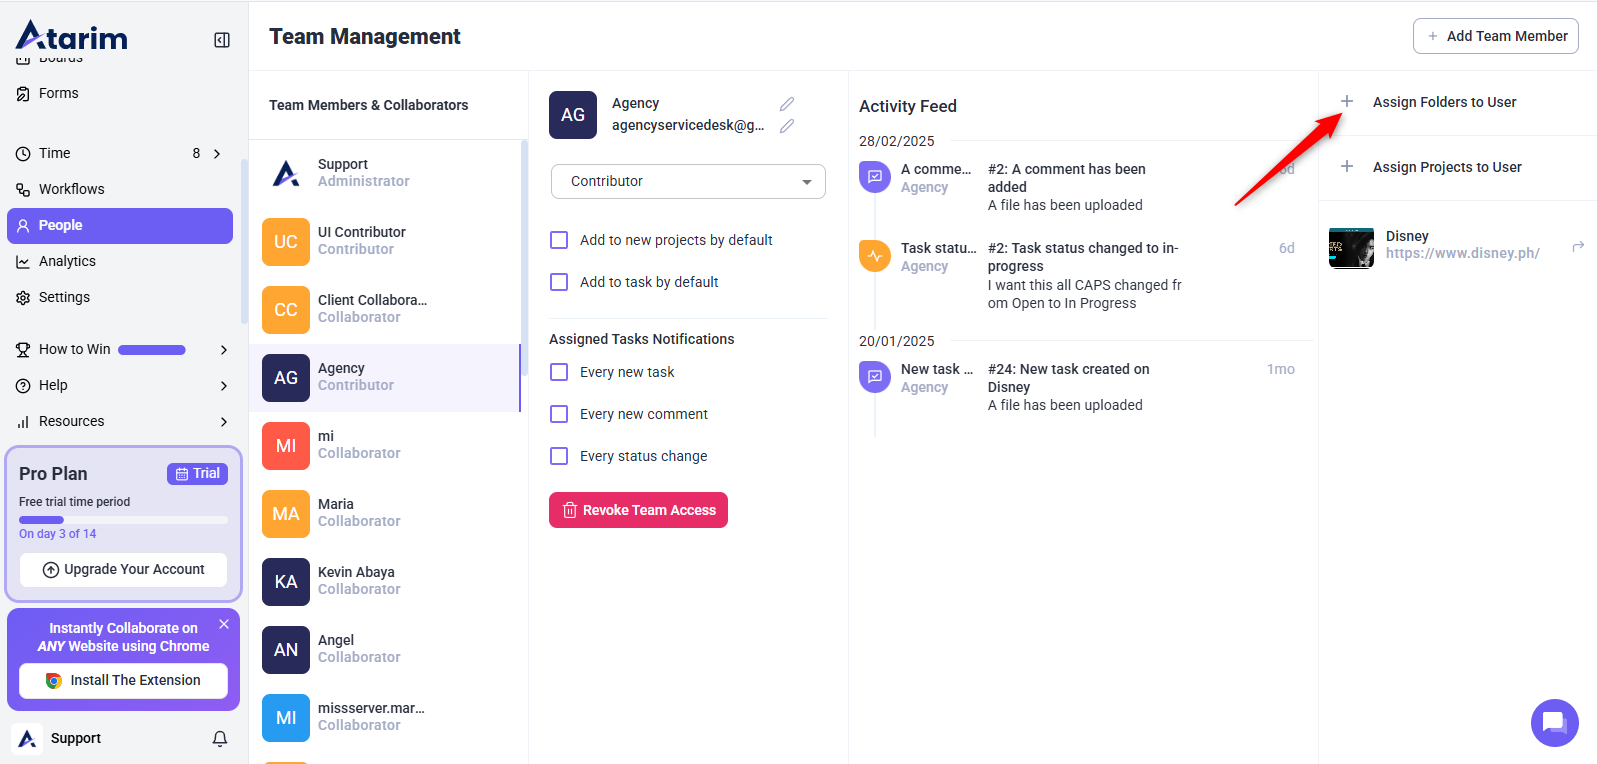
Task: Toggle the Every status change checkbox
Action: click(x=559, y=456)
